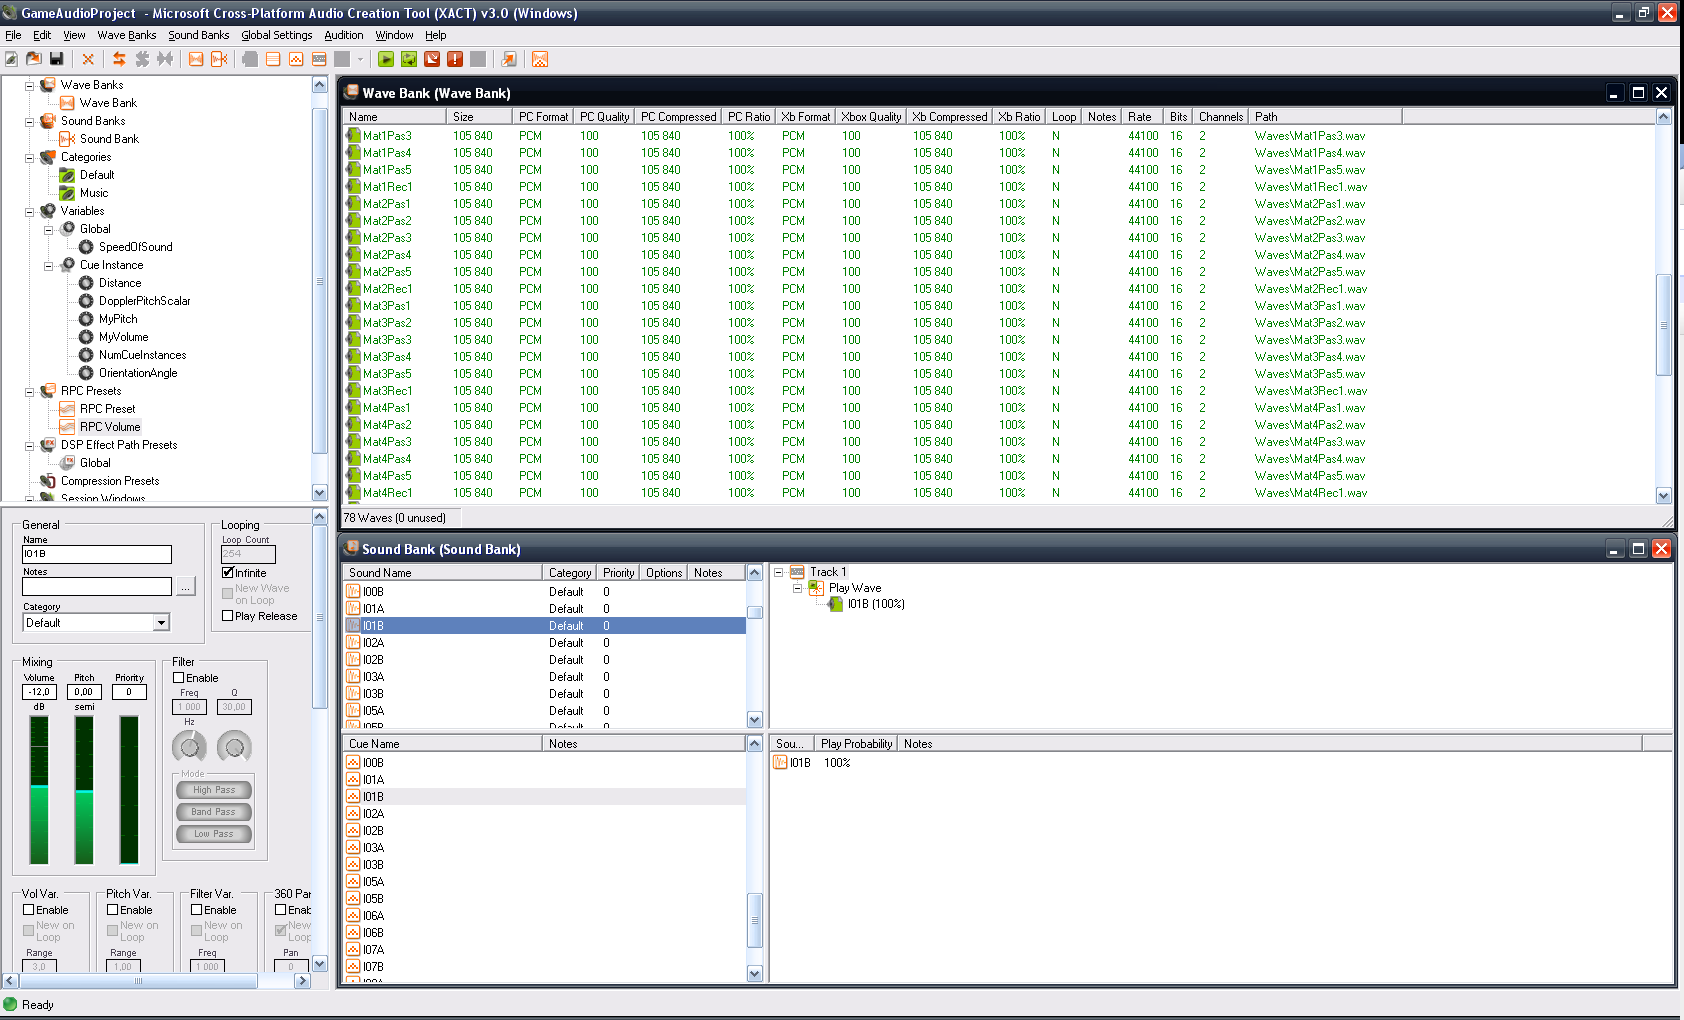Click the Volume mixing slider bar
The height and width of the screenshot is (1020, 1684).
click(x=39, y=789)
